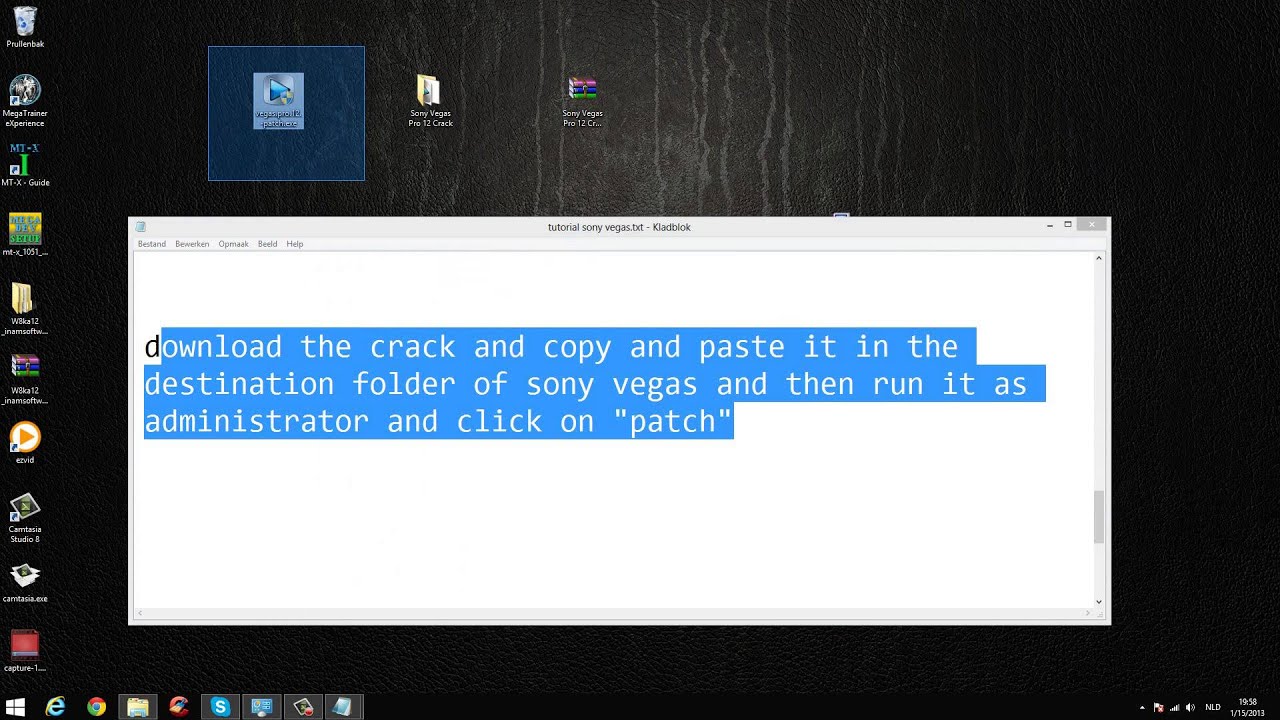Open the volume speaker tray icon
Screen dimensions: 1280x720
click(x=1190, y=707)
